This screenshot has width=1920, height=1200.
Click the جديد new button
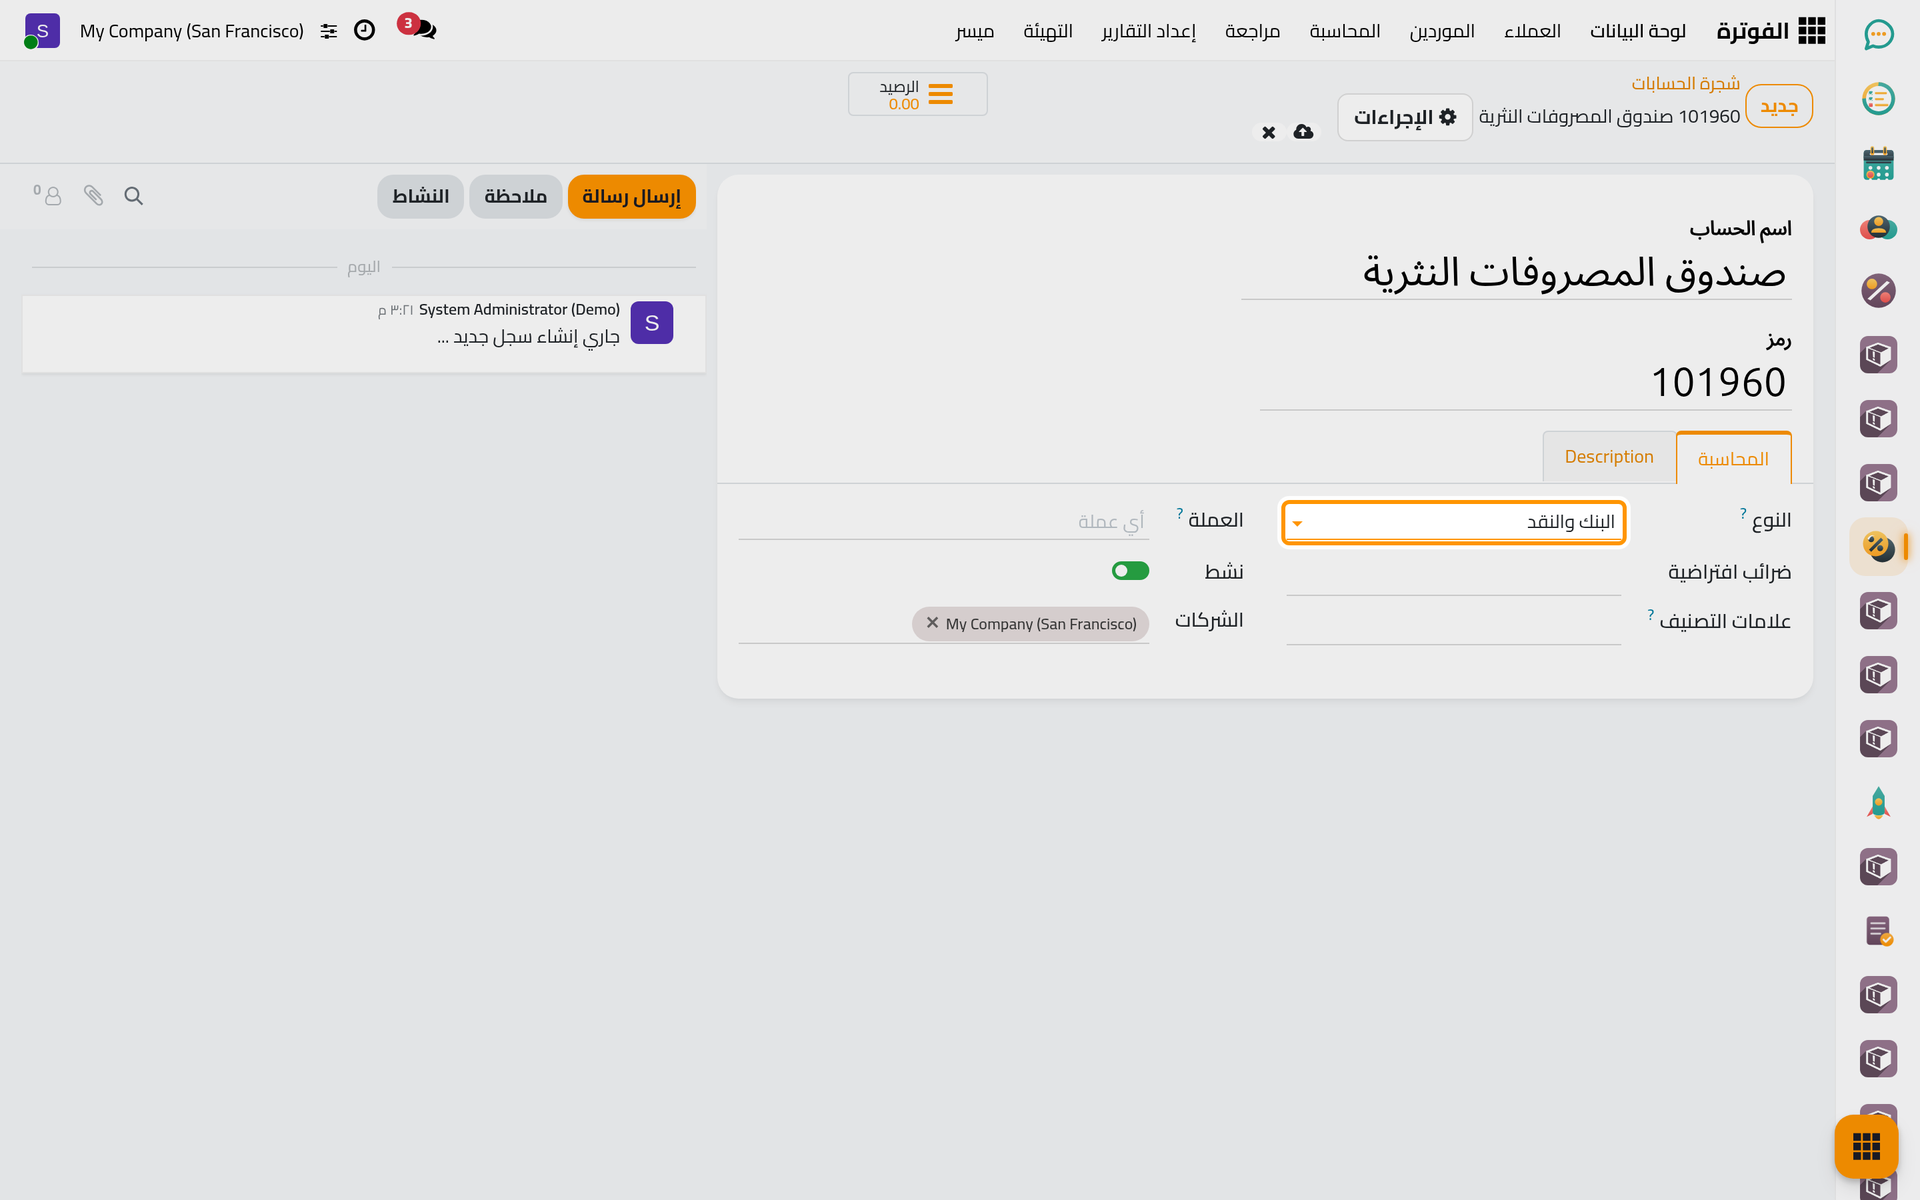(x=1779, y=106)
